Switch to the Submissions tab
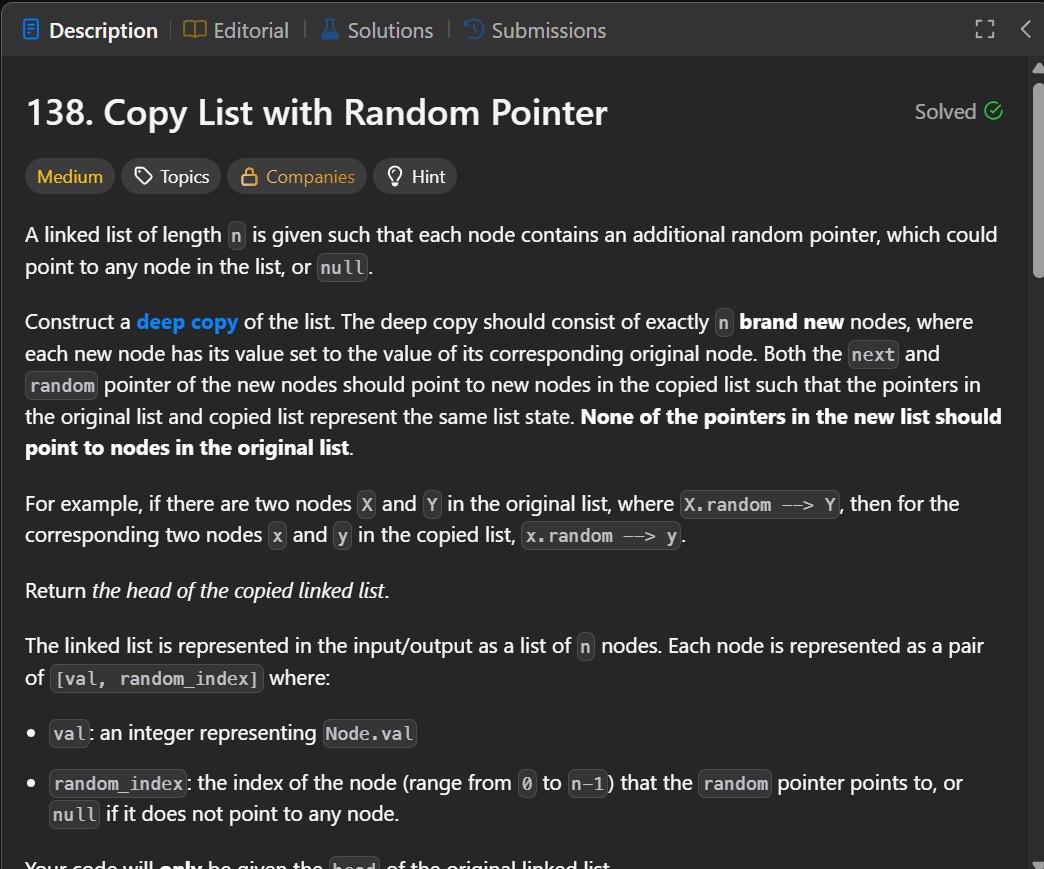 click(x=547, y=30)
